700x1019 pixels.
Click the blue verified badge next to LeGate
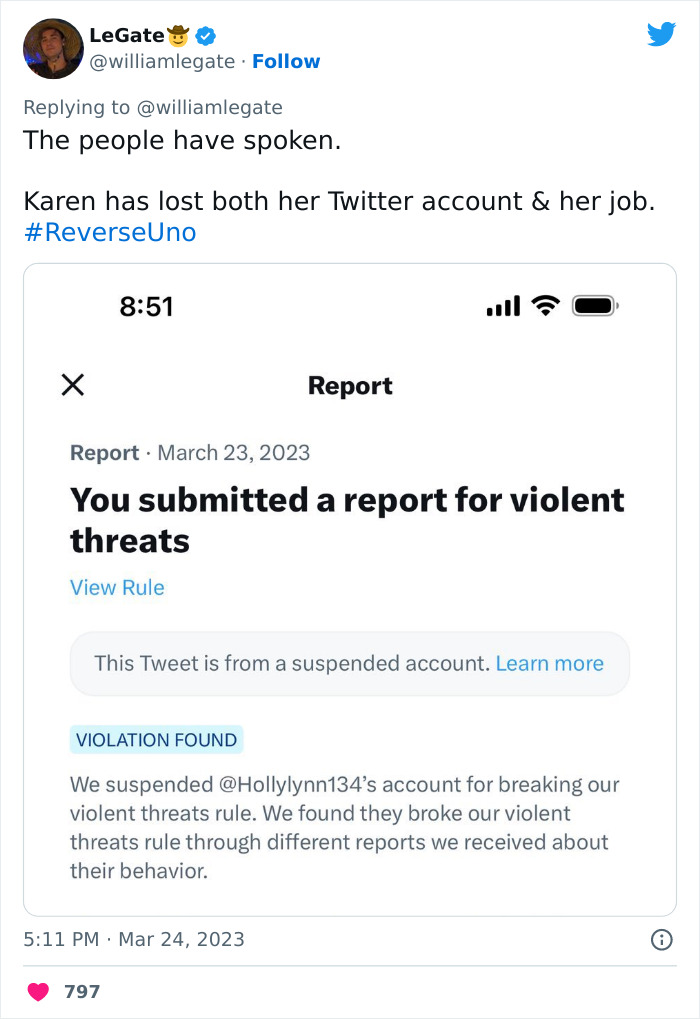[x=204, y=33]
